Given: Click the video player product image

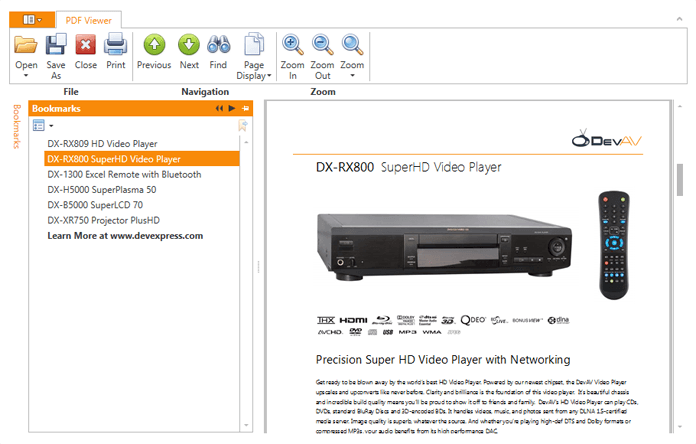Looking at the screenshot, I should pyautogui.click(x=444, y=246).
